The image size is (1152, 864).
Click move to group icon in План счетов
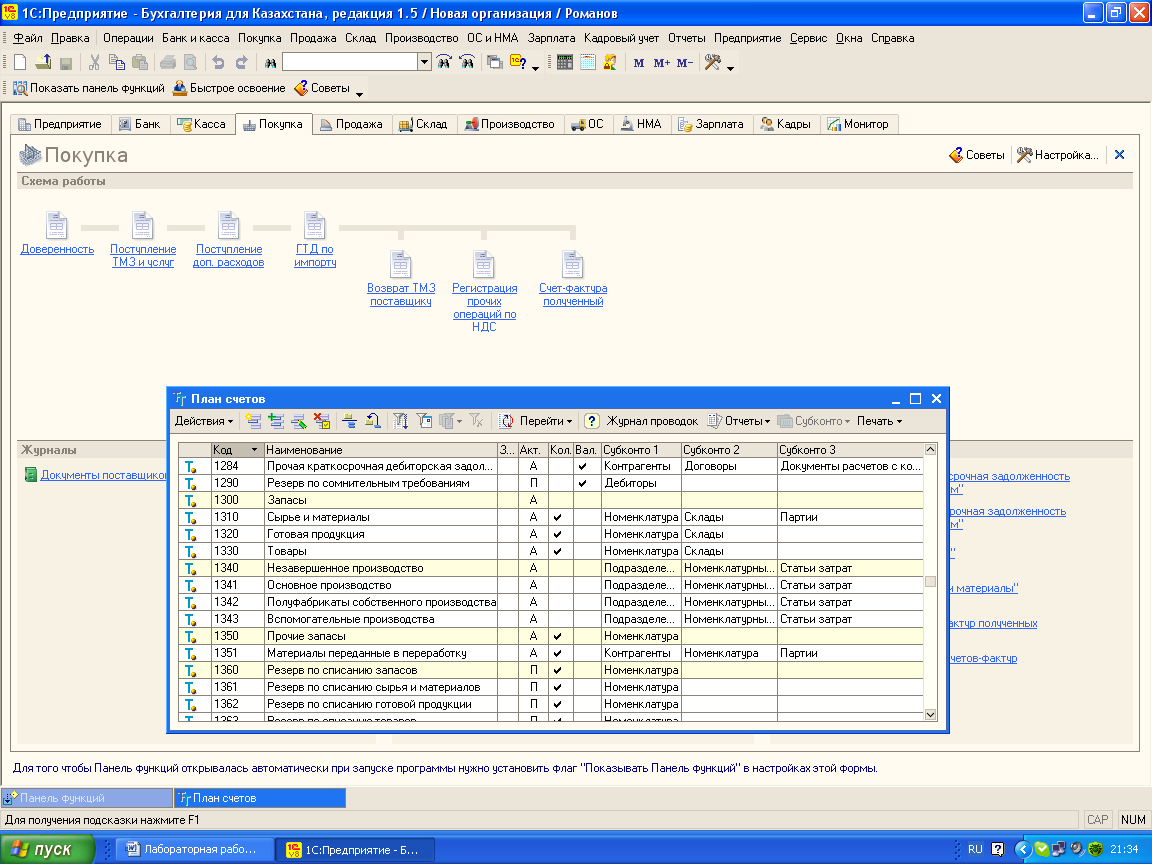click(x=372, y=421)
